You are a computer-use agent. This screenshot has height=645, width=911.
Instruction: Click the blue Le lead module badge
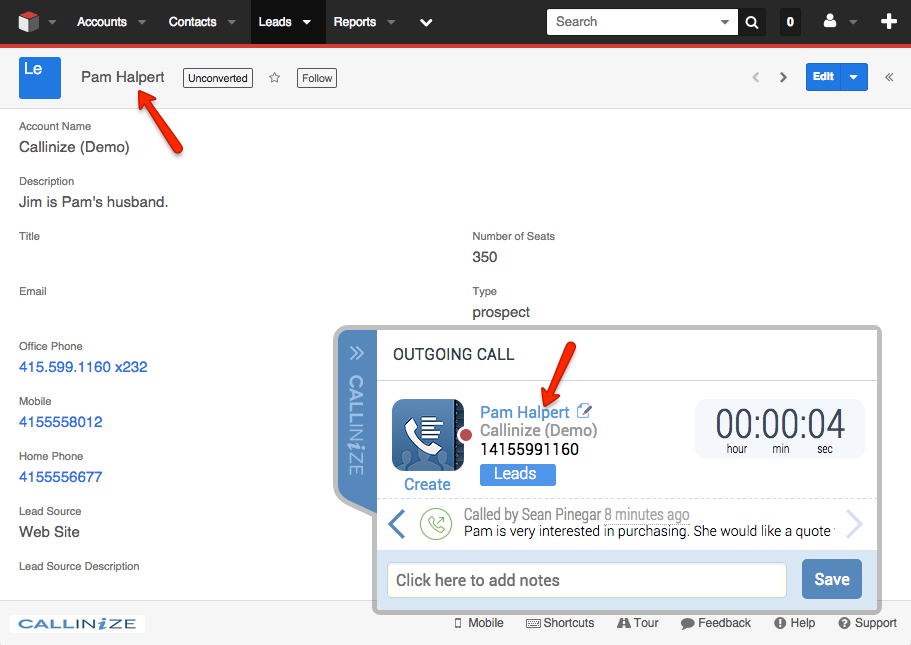click(40, 78)
